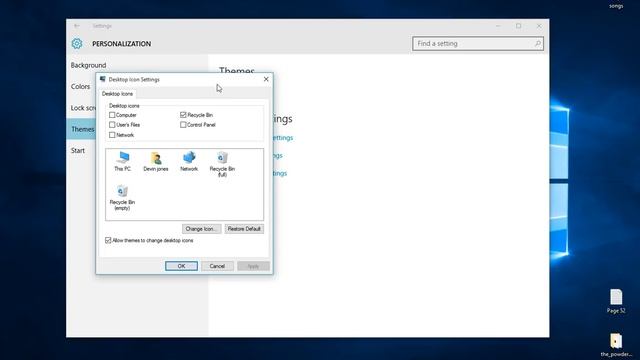Viewport: 640px width, 360px height.
Task: Click the Change Icon button
Action: coord(202,229)
